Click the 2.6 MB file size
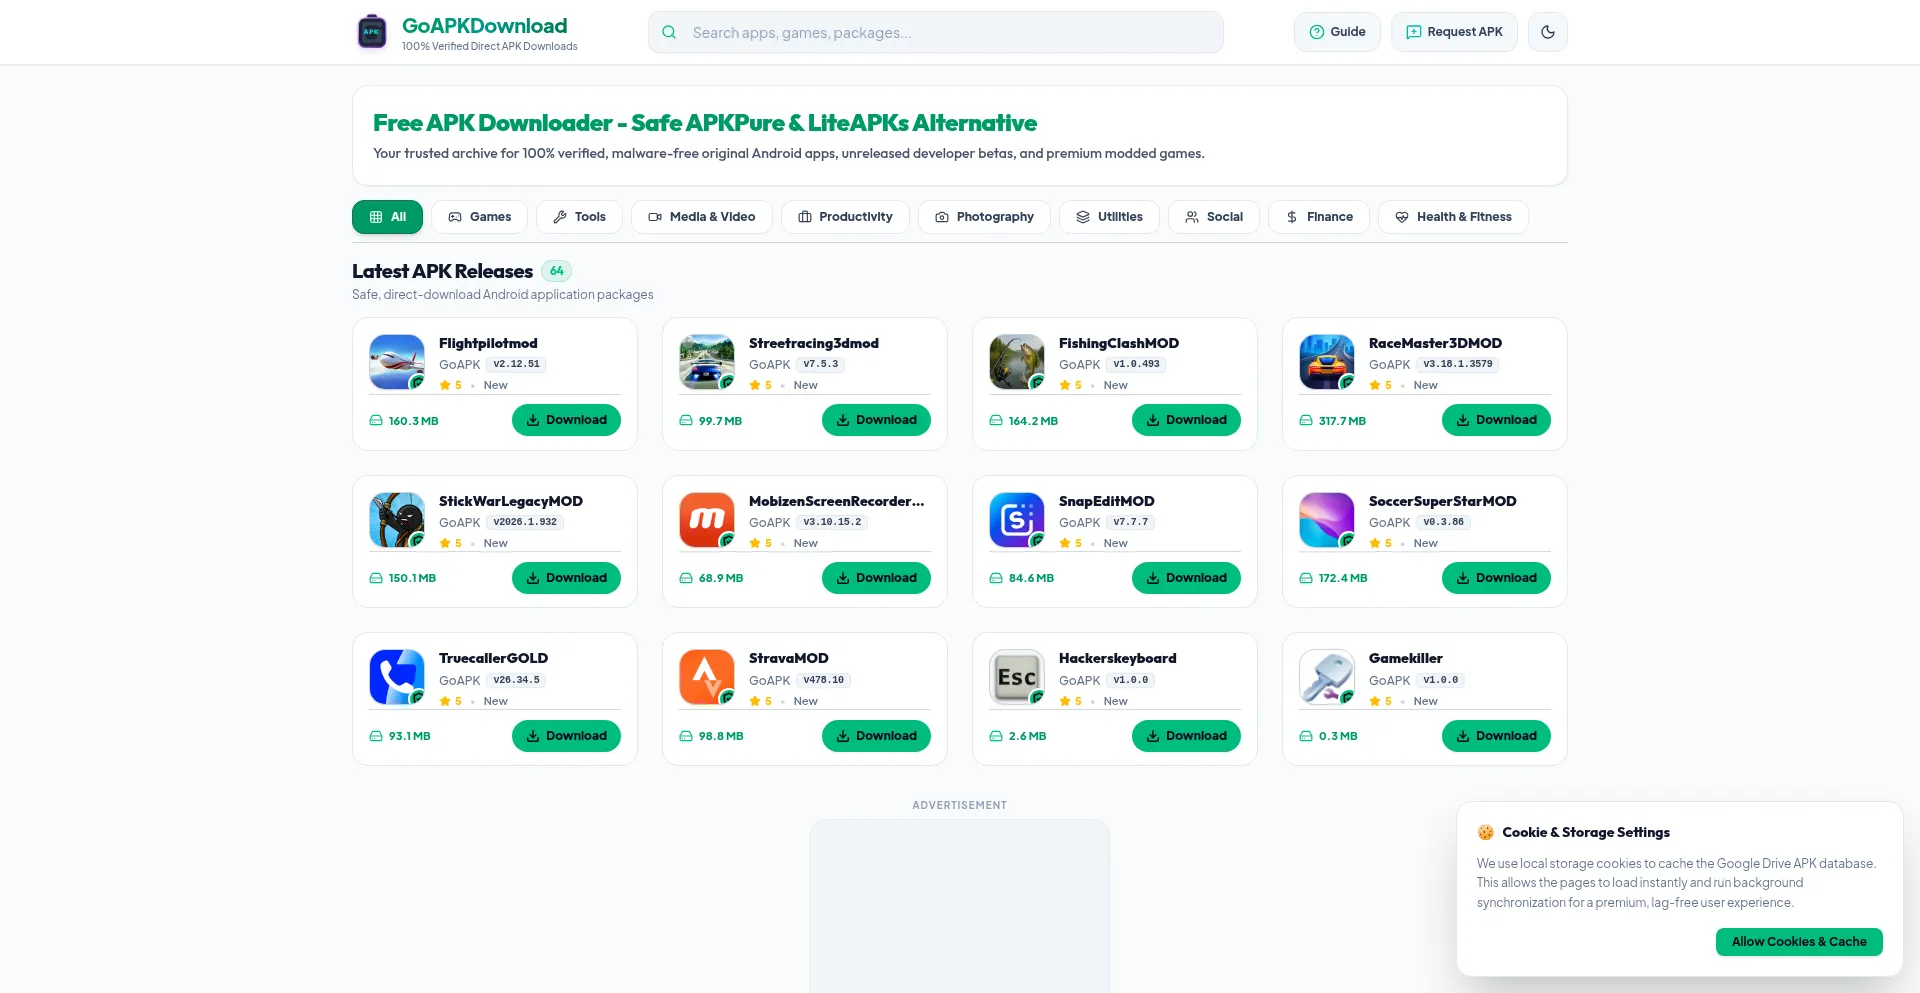Image resolution: width=1920 pixels, height=993 pixels. tap(1027, 736)
